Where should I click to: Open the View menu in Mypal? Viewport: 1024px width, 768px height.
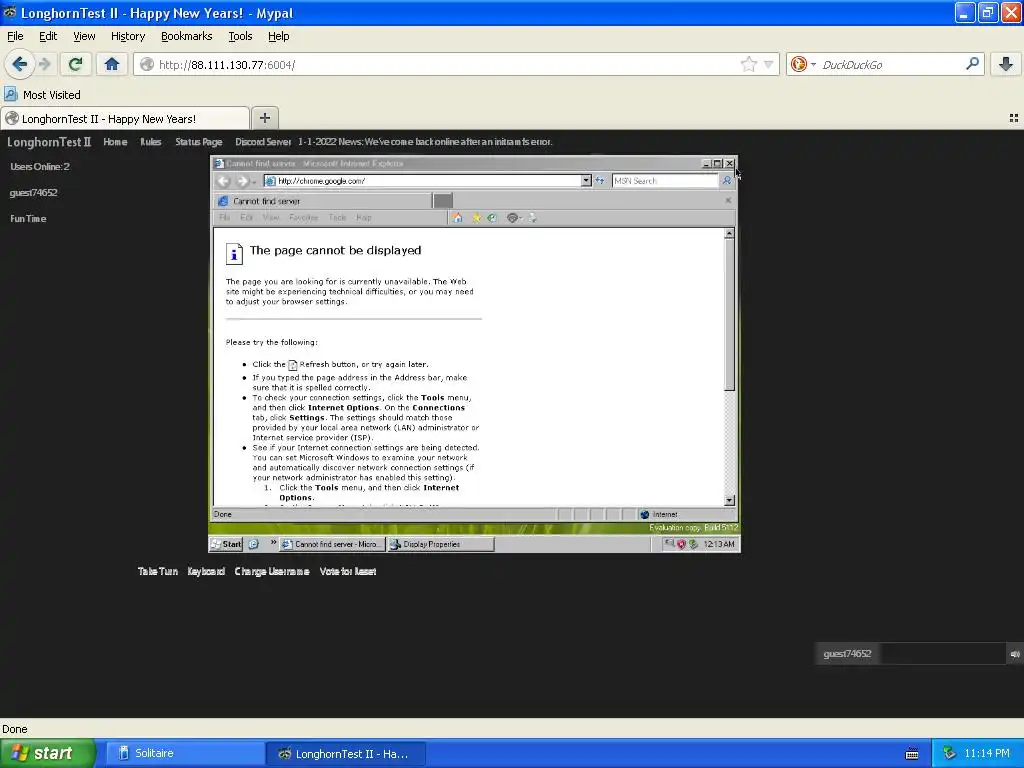coord(84,37)
